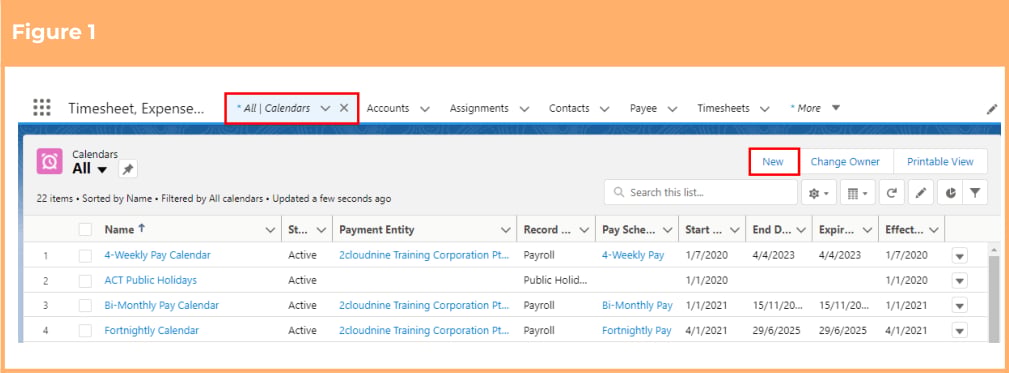Click the pencil icon to edit navigation bar
Image resolution: width=1009 pixels, height=373 pixels.
[x=992, y=109]
